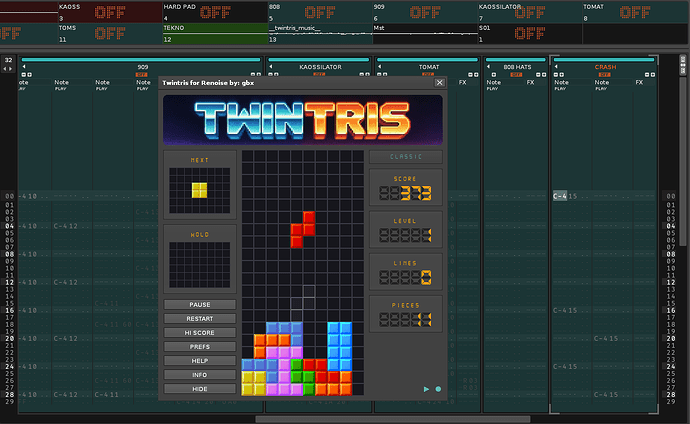The image size is (690, 424).
Task: Collapse the CRASH track with its arrow
Action: pos(556,67)
